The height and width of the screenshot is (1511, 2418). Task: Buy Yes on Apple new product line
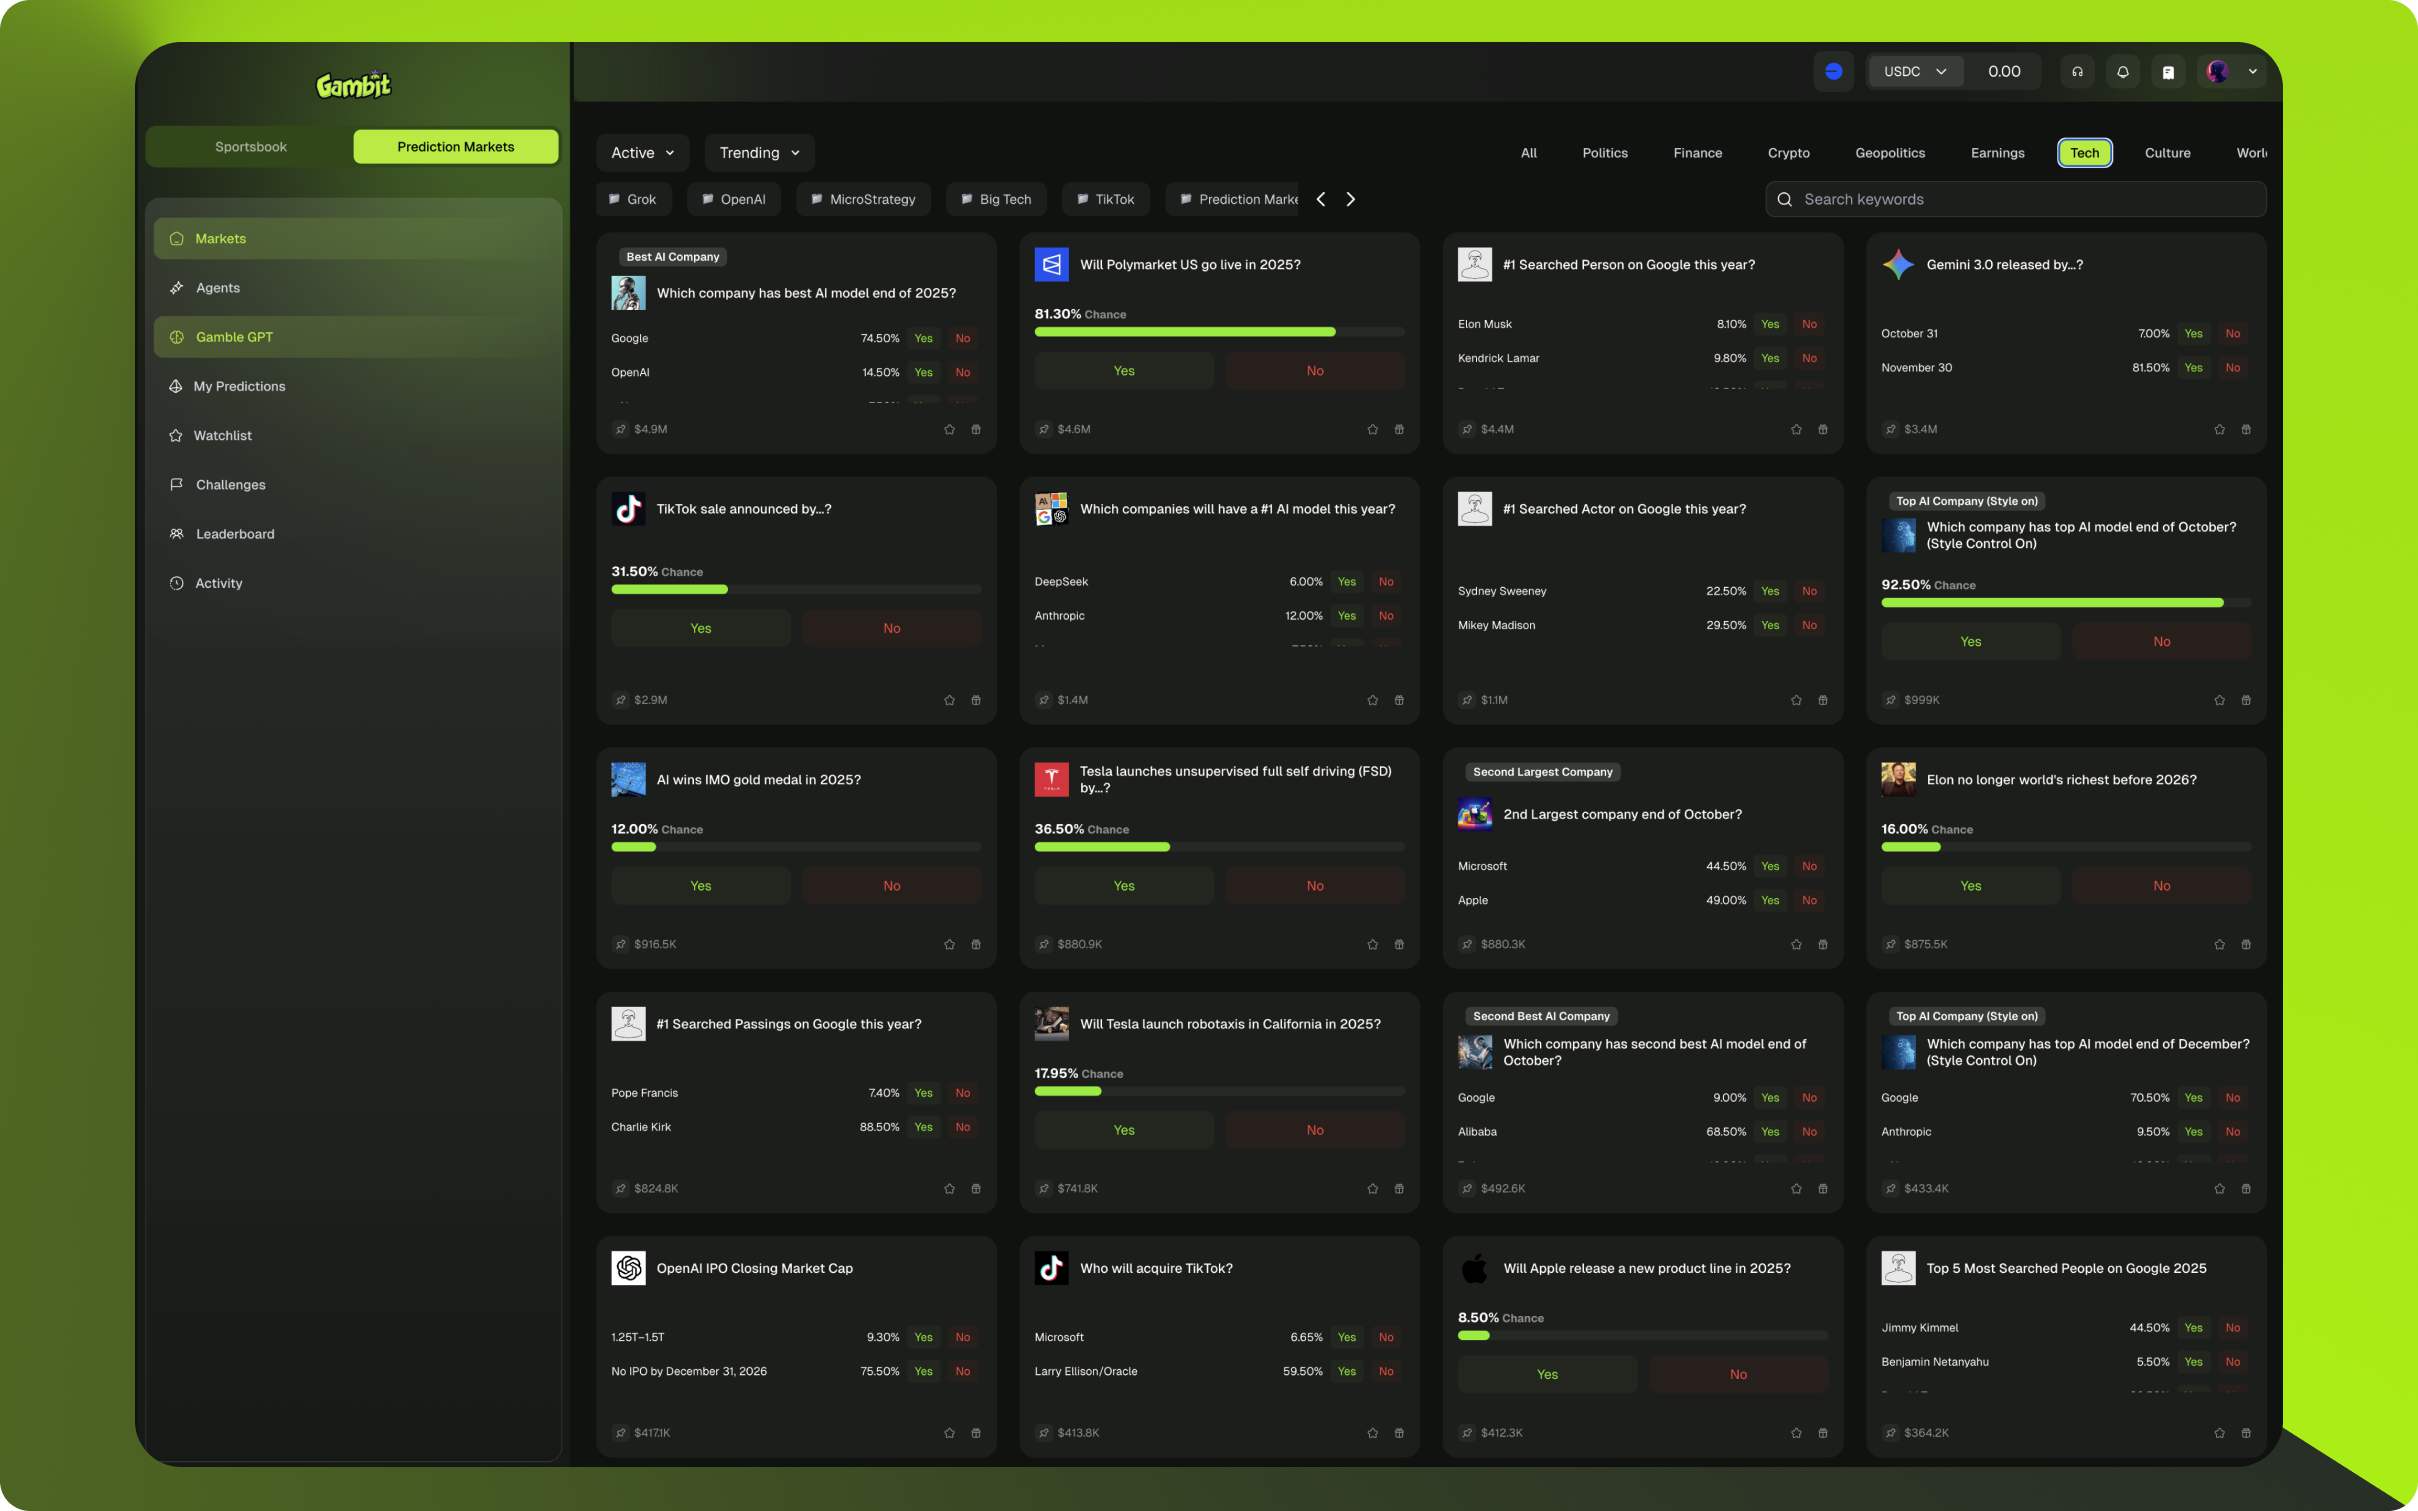tap(1547, 1374)
